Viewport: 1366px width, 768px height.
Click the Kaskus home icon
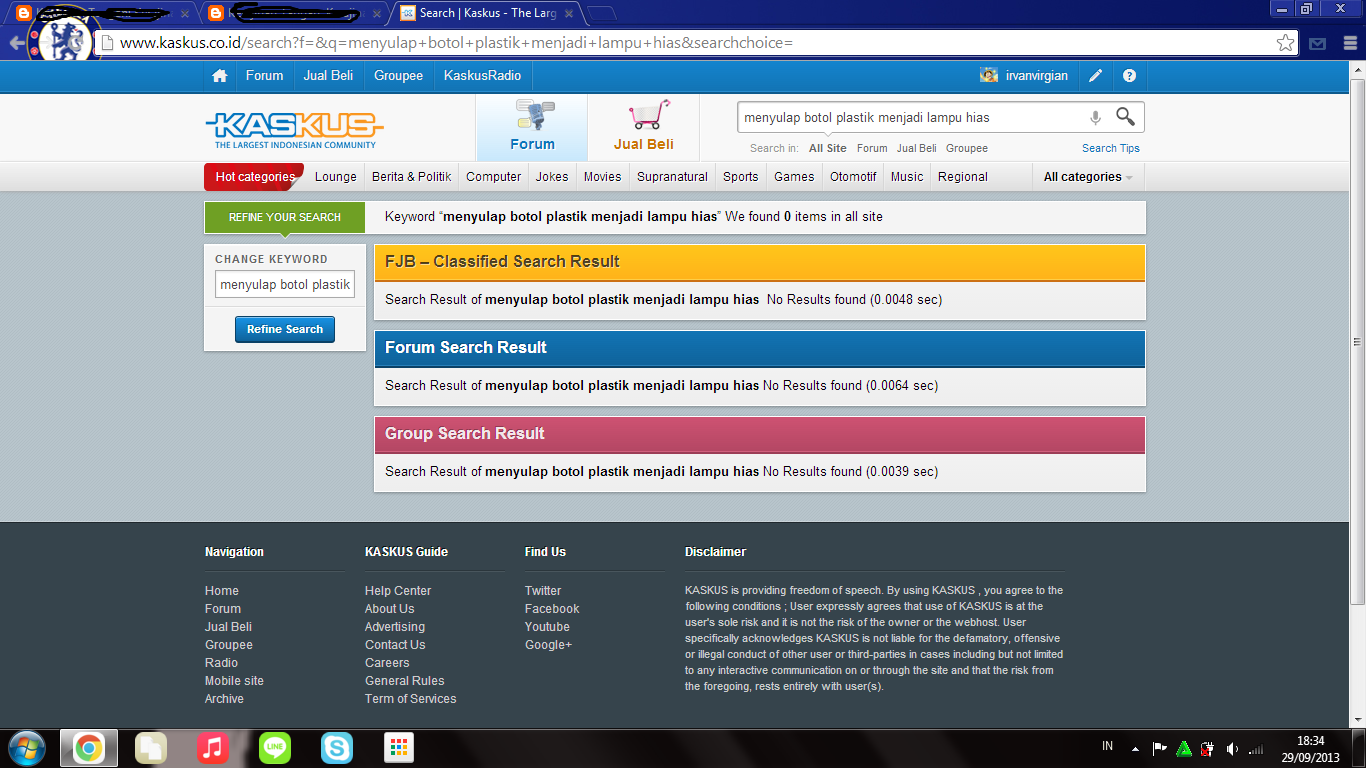pos(220,76)
